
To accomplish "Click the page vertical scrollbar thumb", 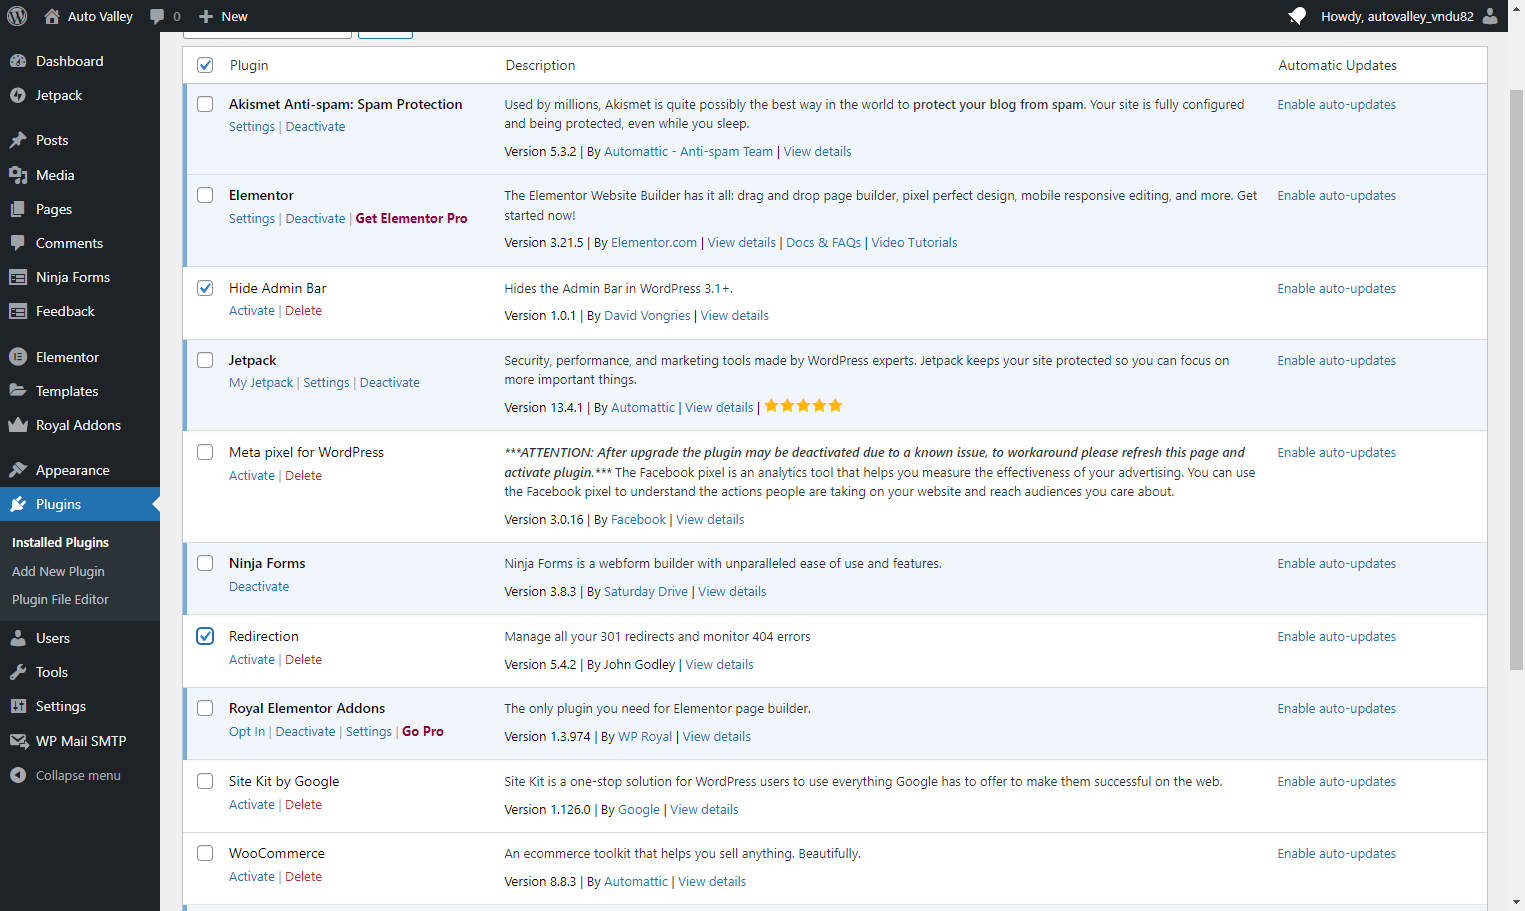I will 1516,380.
